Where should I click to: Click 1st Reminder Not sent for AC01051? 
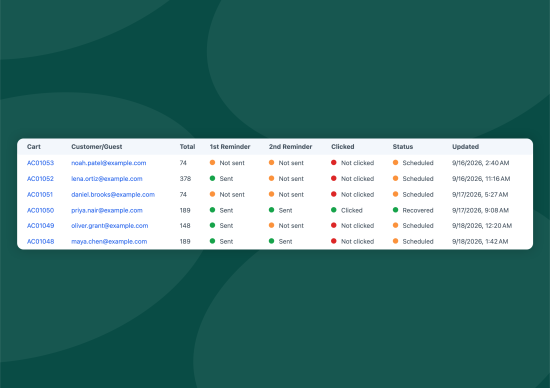(227, 194)
